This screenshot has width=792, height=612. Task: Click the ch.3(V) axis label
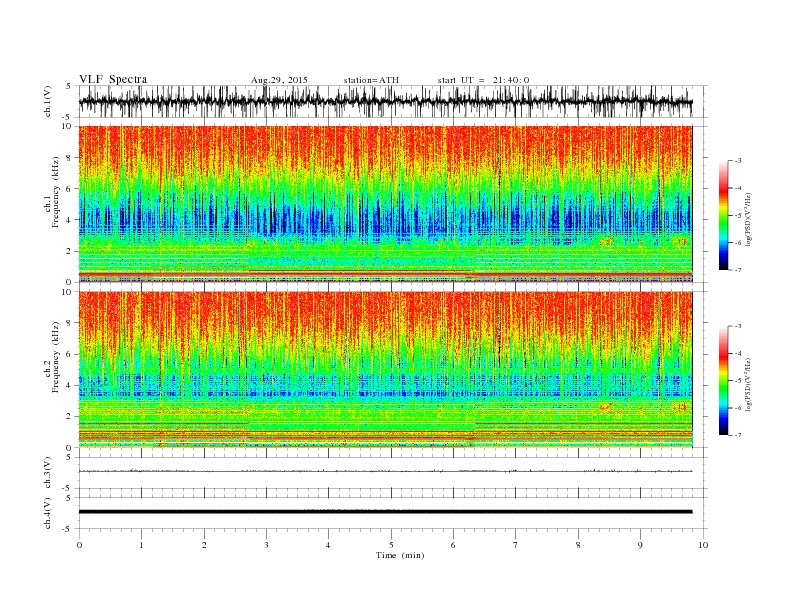[x=48, y=473]
